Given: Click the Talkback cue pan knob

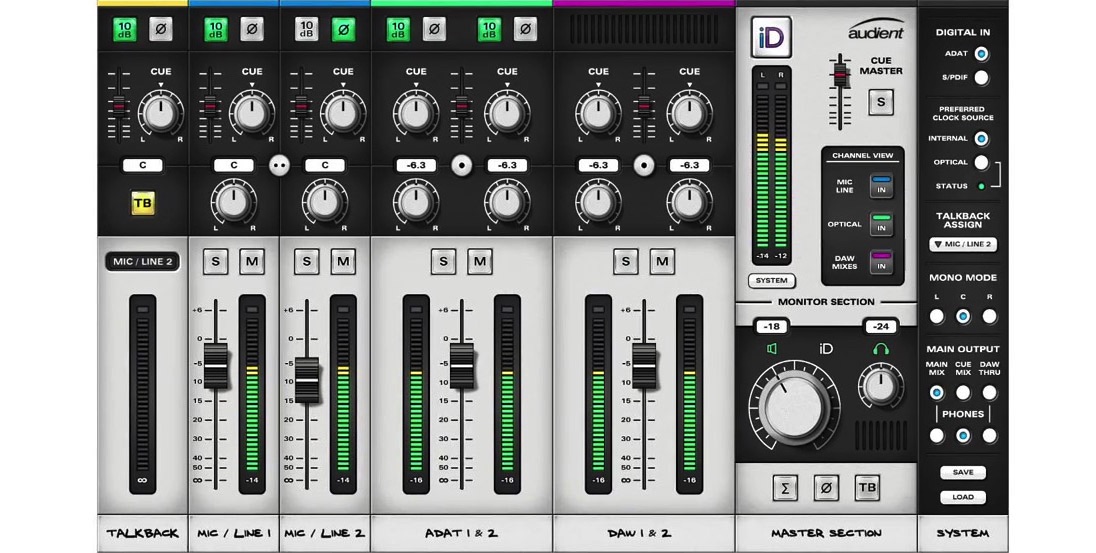Looking at the screenshot, I should click(161, 113).
